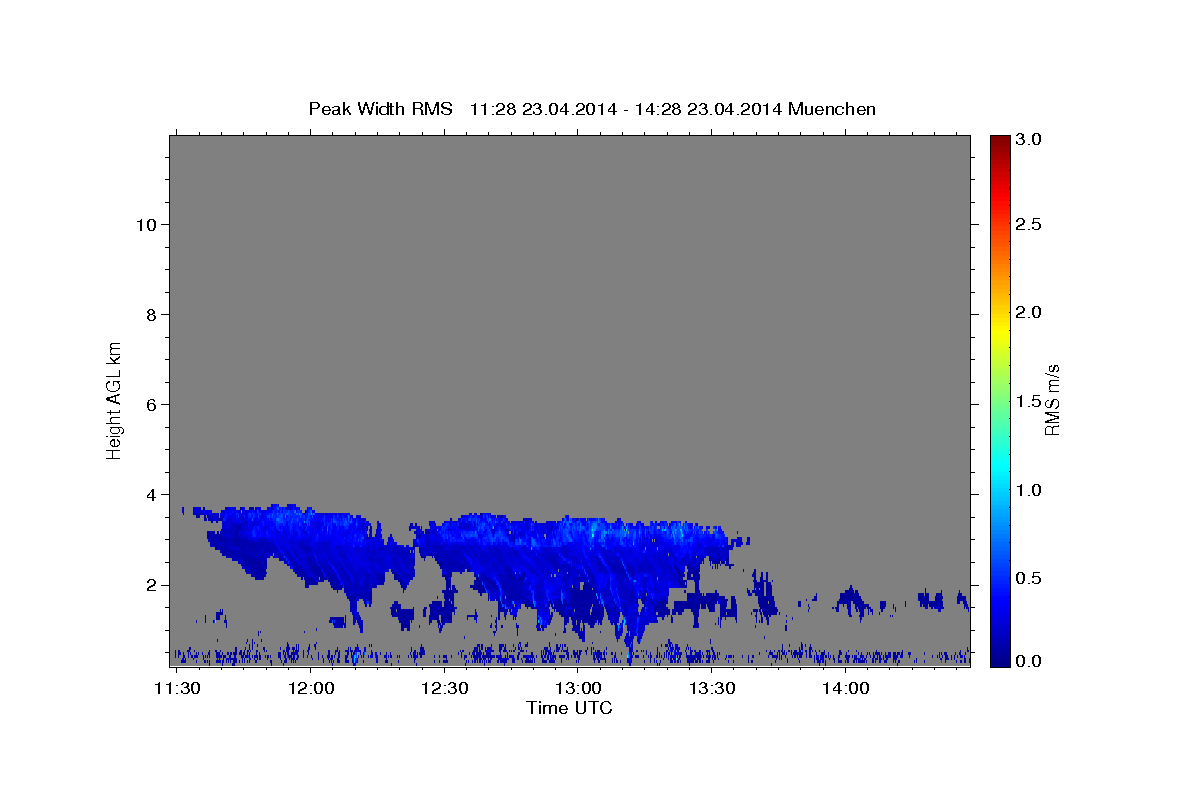Click the 11:30 time tick label

(176, 688)
